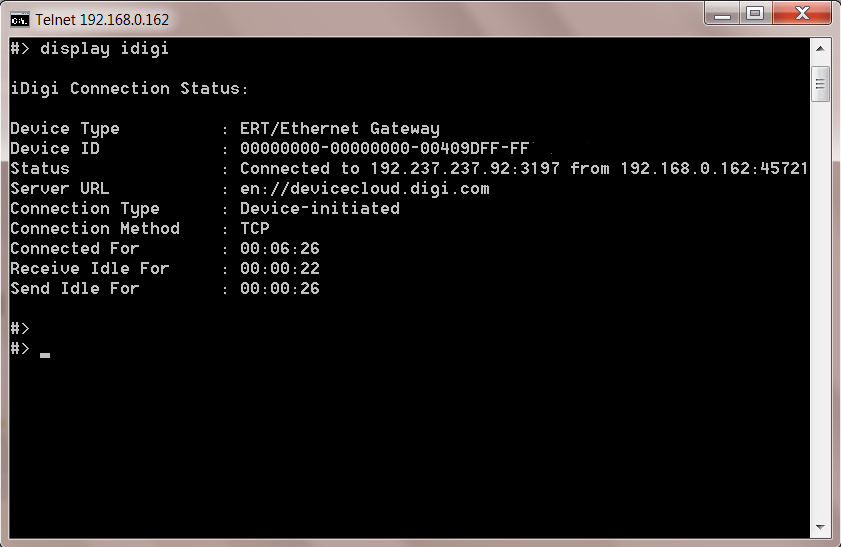Image resolution: width=841 pixels, height=547 pixels.
Task: Click the scrollbar down arrow
Action: coord(820,528)
